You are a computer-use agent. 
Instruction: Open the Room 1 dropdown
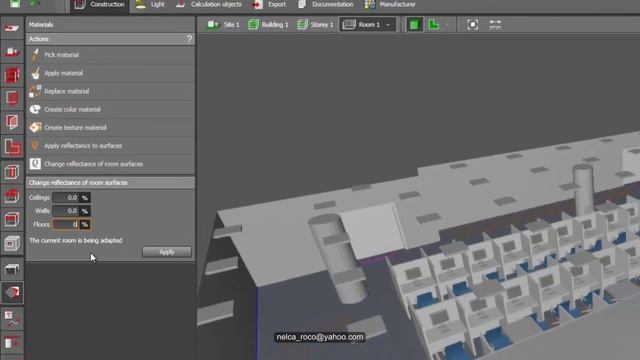pyautogui.click(x=367, y=24)
